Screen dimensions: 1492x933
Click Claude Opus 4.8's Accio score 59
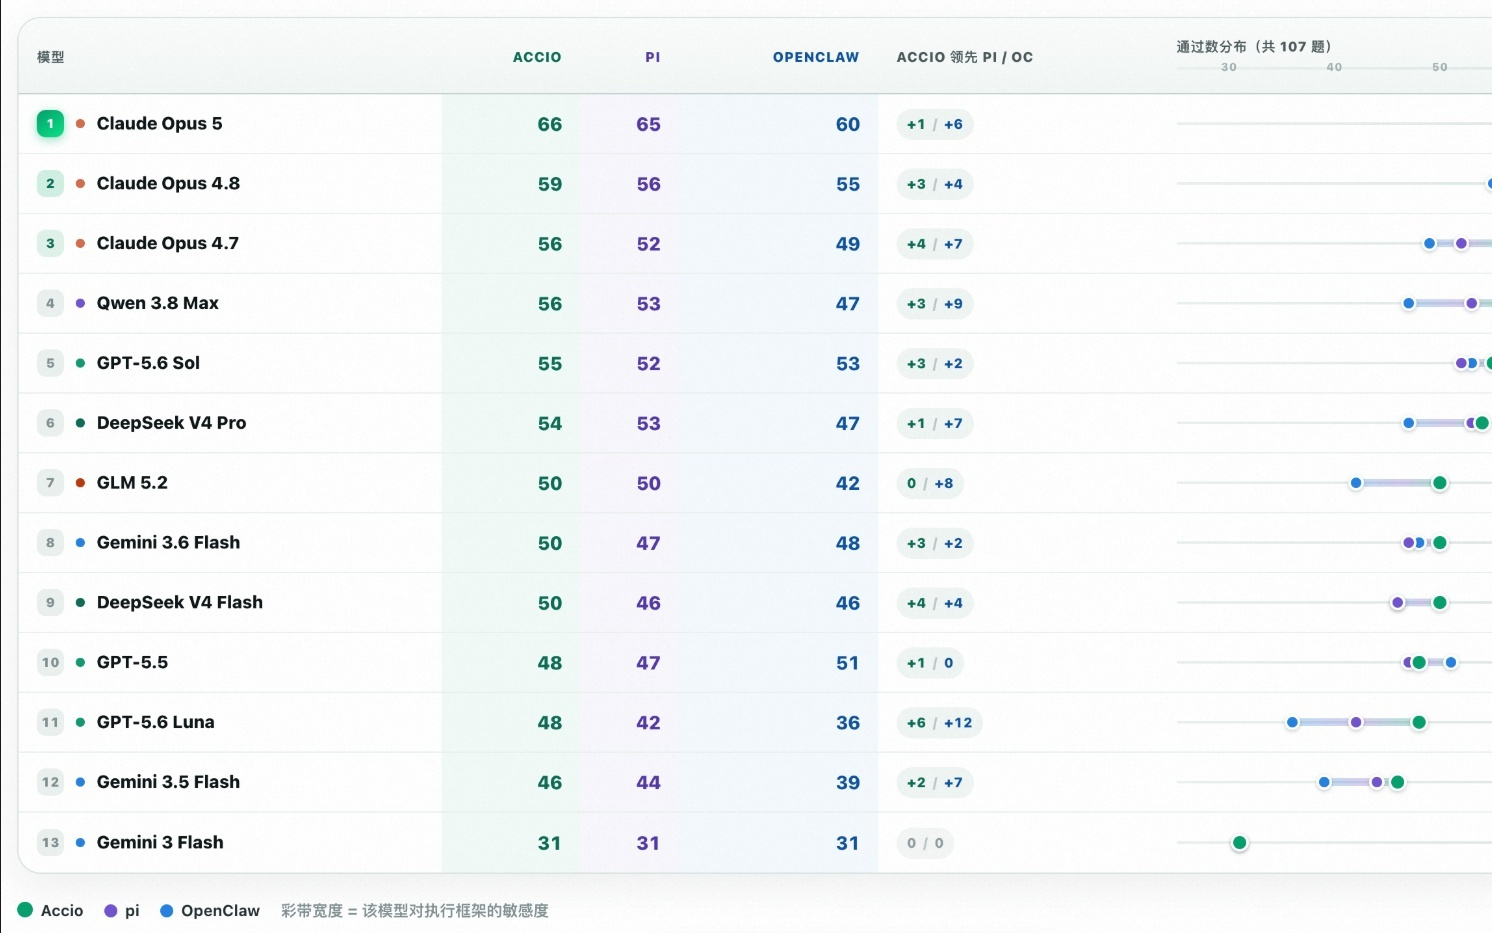(550, 185)
